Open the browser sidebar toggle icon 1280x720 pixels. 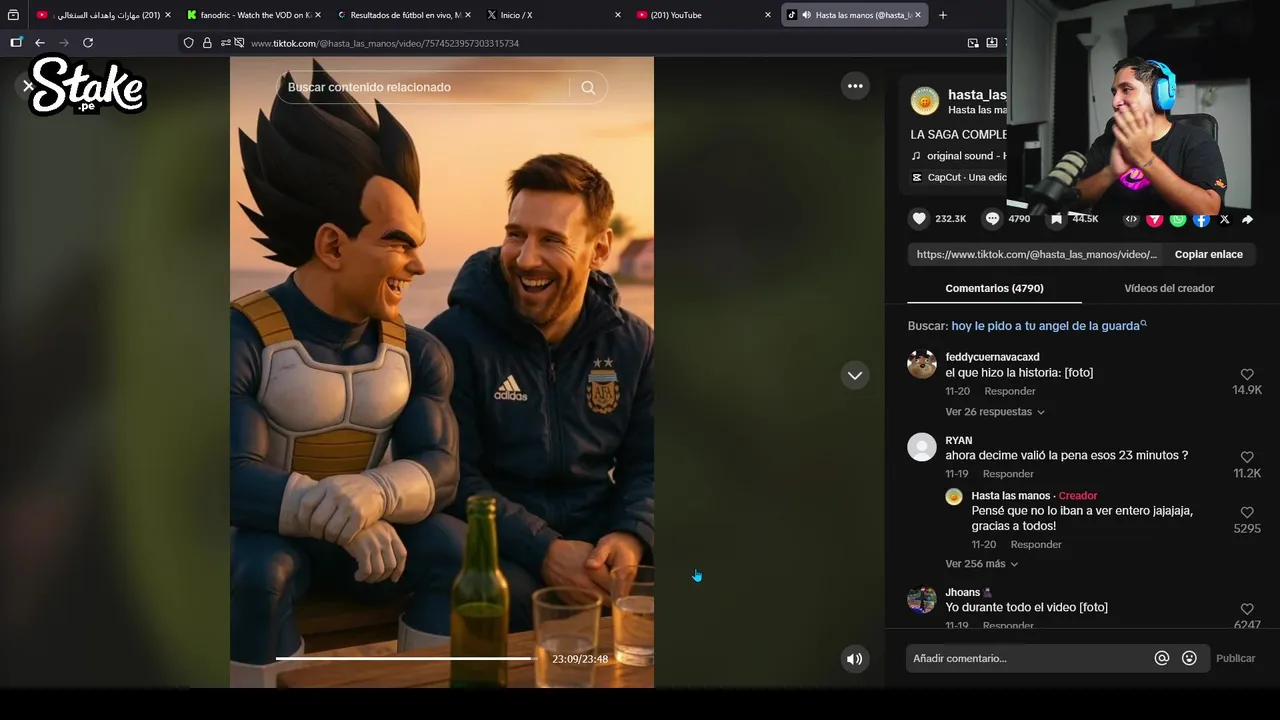pyautogui.click(x=16, y=43)
